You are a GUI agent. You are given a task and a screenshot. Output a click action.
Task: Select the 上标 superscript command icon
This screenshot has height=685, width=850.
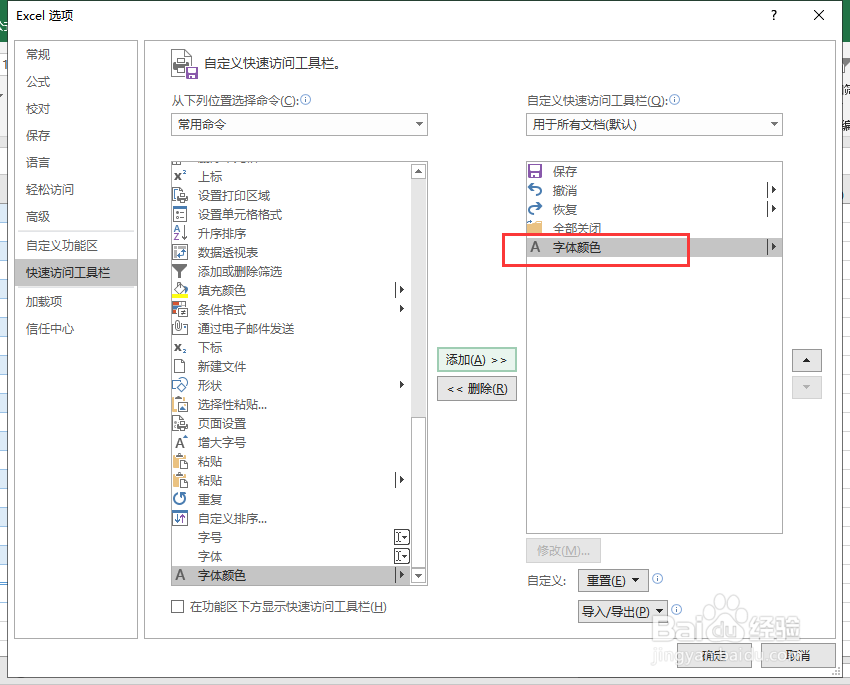tap(180, 176)
